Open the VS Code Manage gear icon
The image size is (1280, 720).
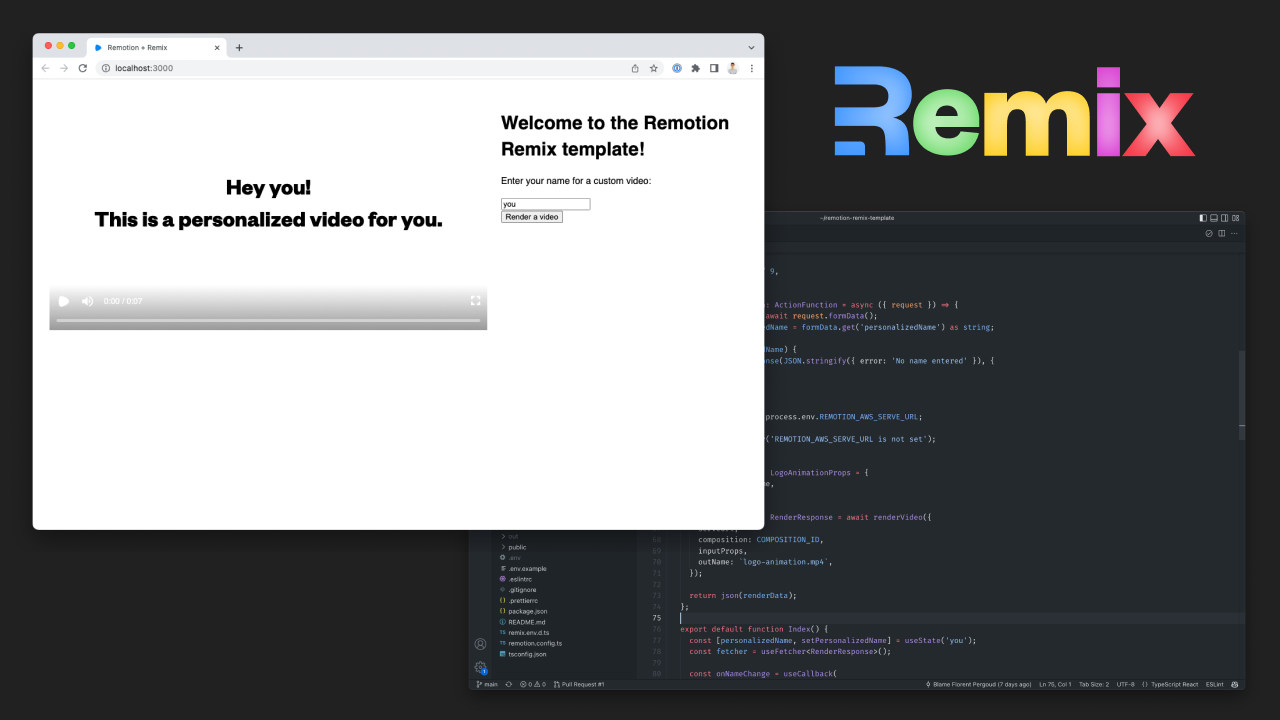point(480,666)
